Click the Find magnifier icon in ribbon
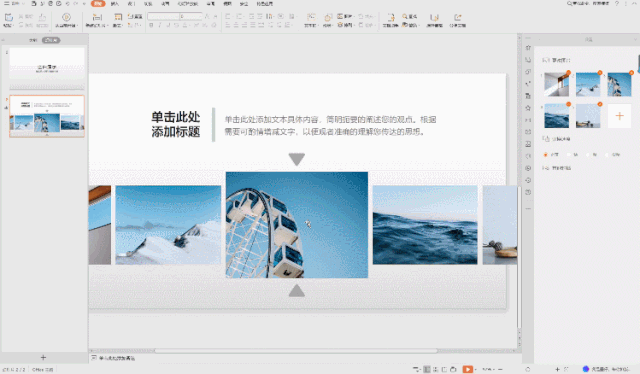 (404, 16)
